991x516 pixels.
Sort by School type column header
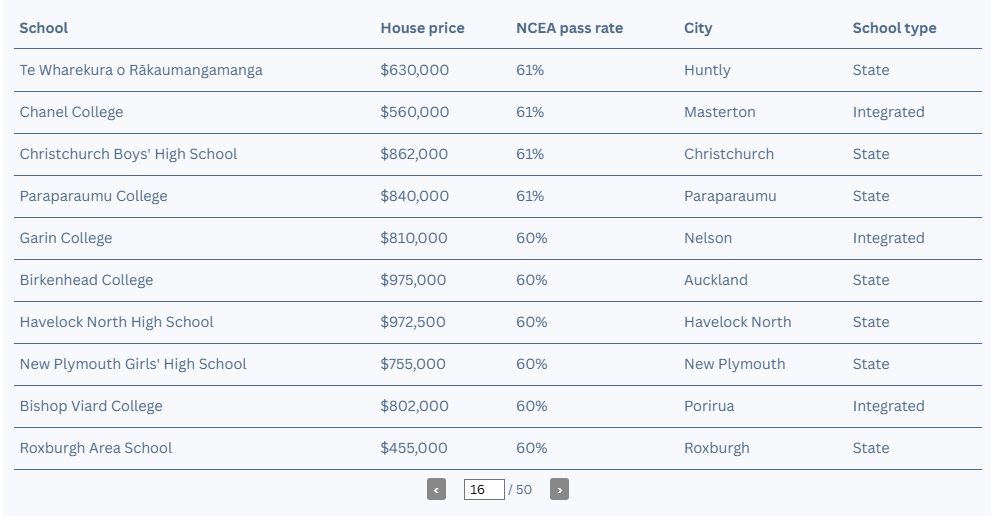[x=894, y=28]
